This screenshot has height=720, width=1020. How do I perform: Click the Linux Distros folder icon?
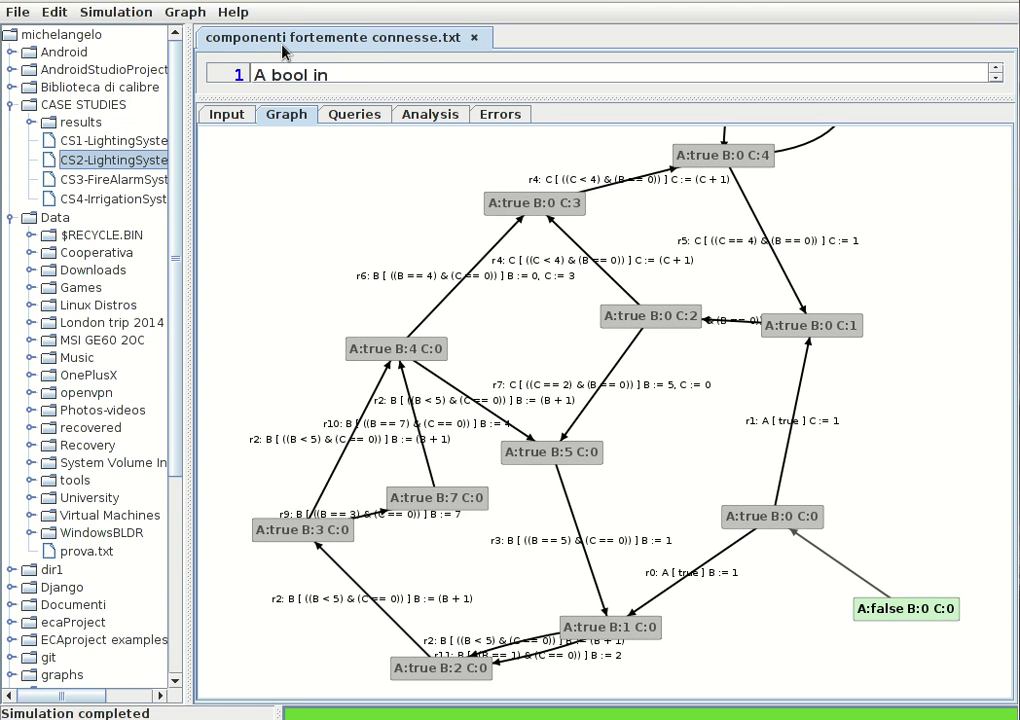[49, 306]
